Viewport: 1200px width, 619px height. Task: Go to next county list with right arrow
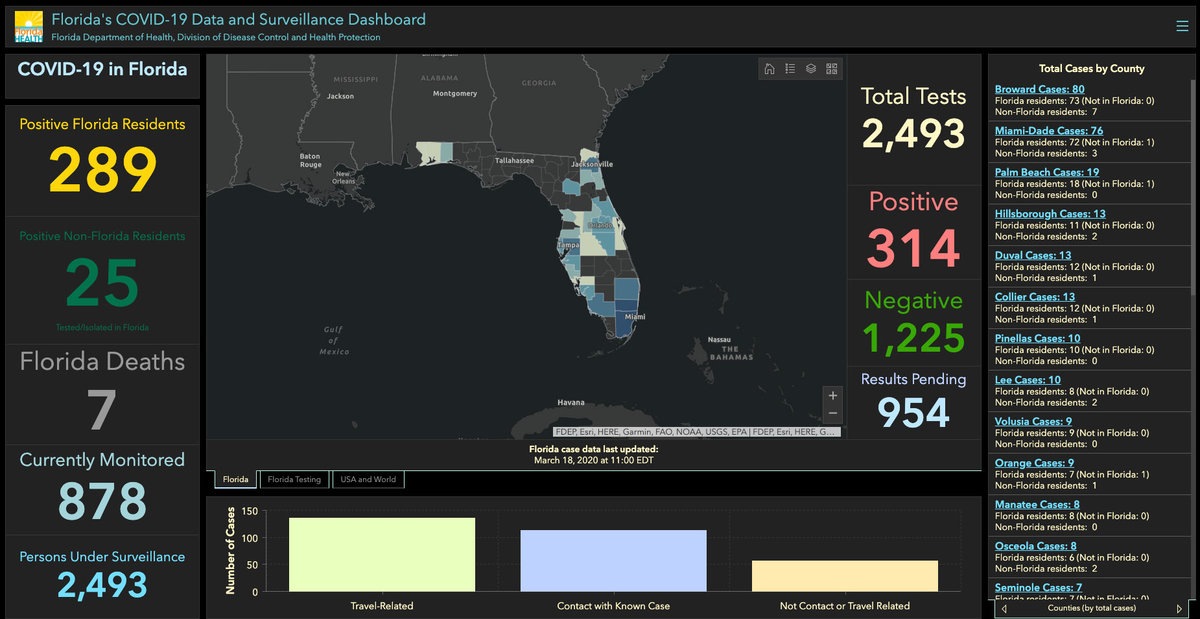tap(1179, 608)
